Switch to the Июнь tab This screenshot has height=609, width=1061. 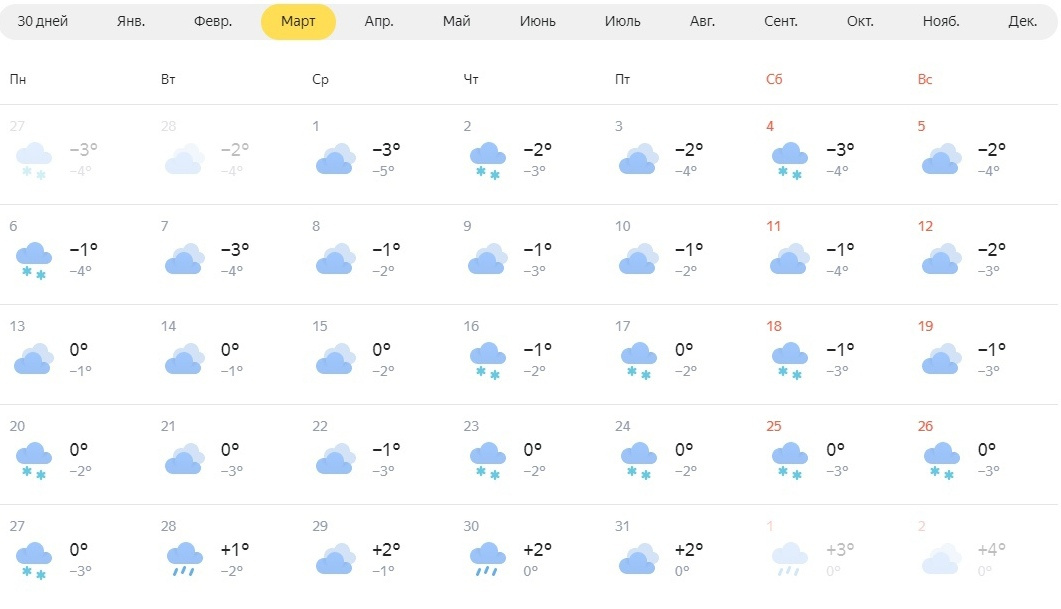538,21
